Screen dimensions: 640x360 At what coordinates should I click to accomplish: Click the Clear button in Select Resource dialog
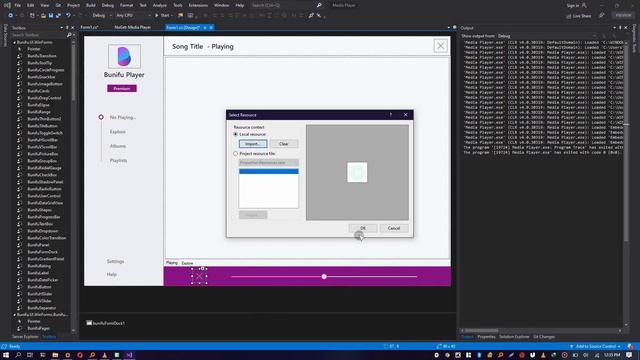(284, 144)
